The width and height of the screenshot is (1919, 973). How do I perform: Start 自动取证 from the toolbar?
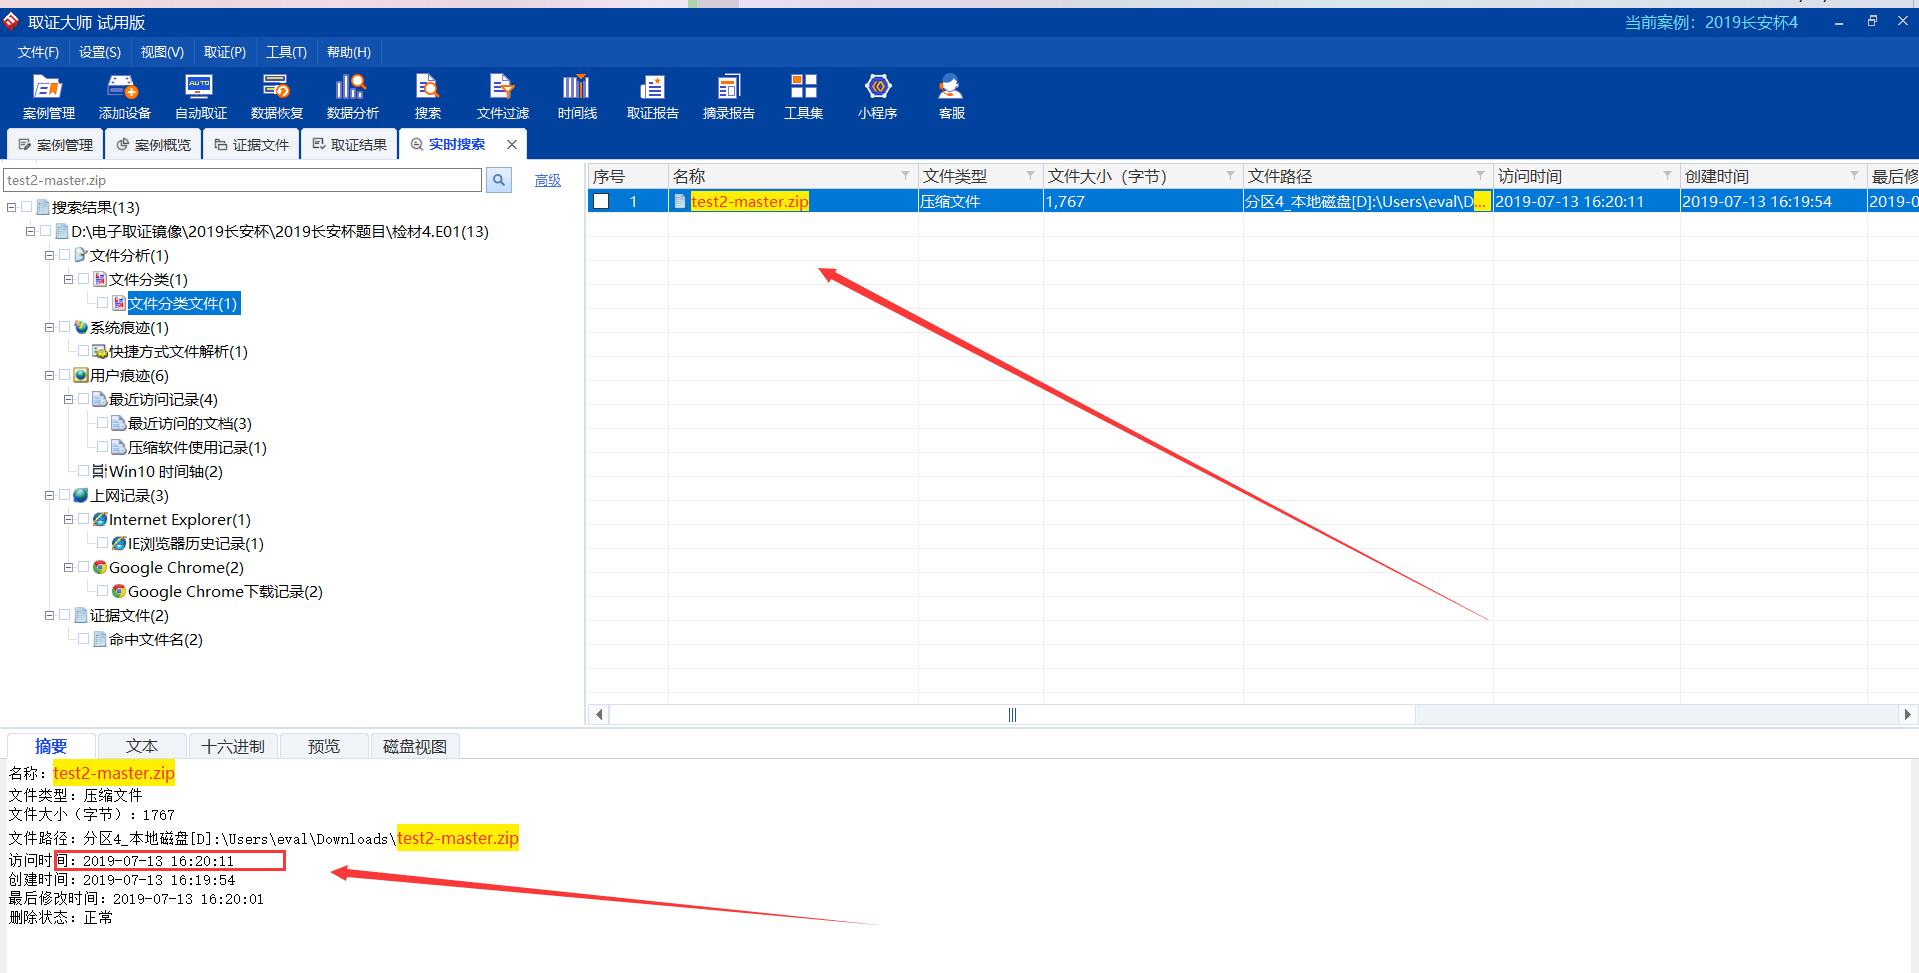point(200,97)
